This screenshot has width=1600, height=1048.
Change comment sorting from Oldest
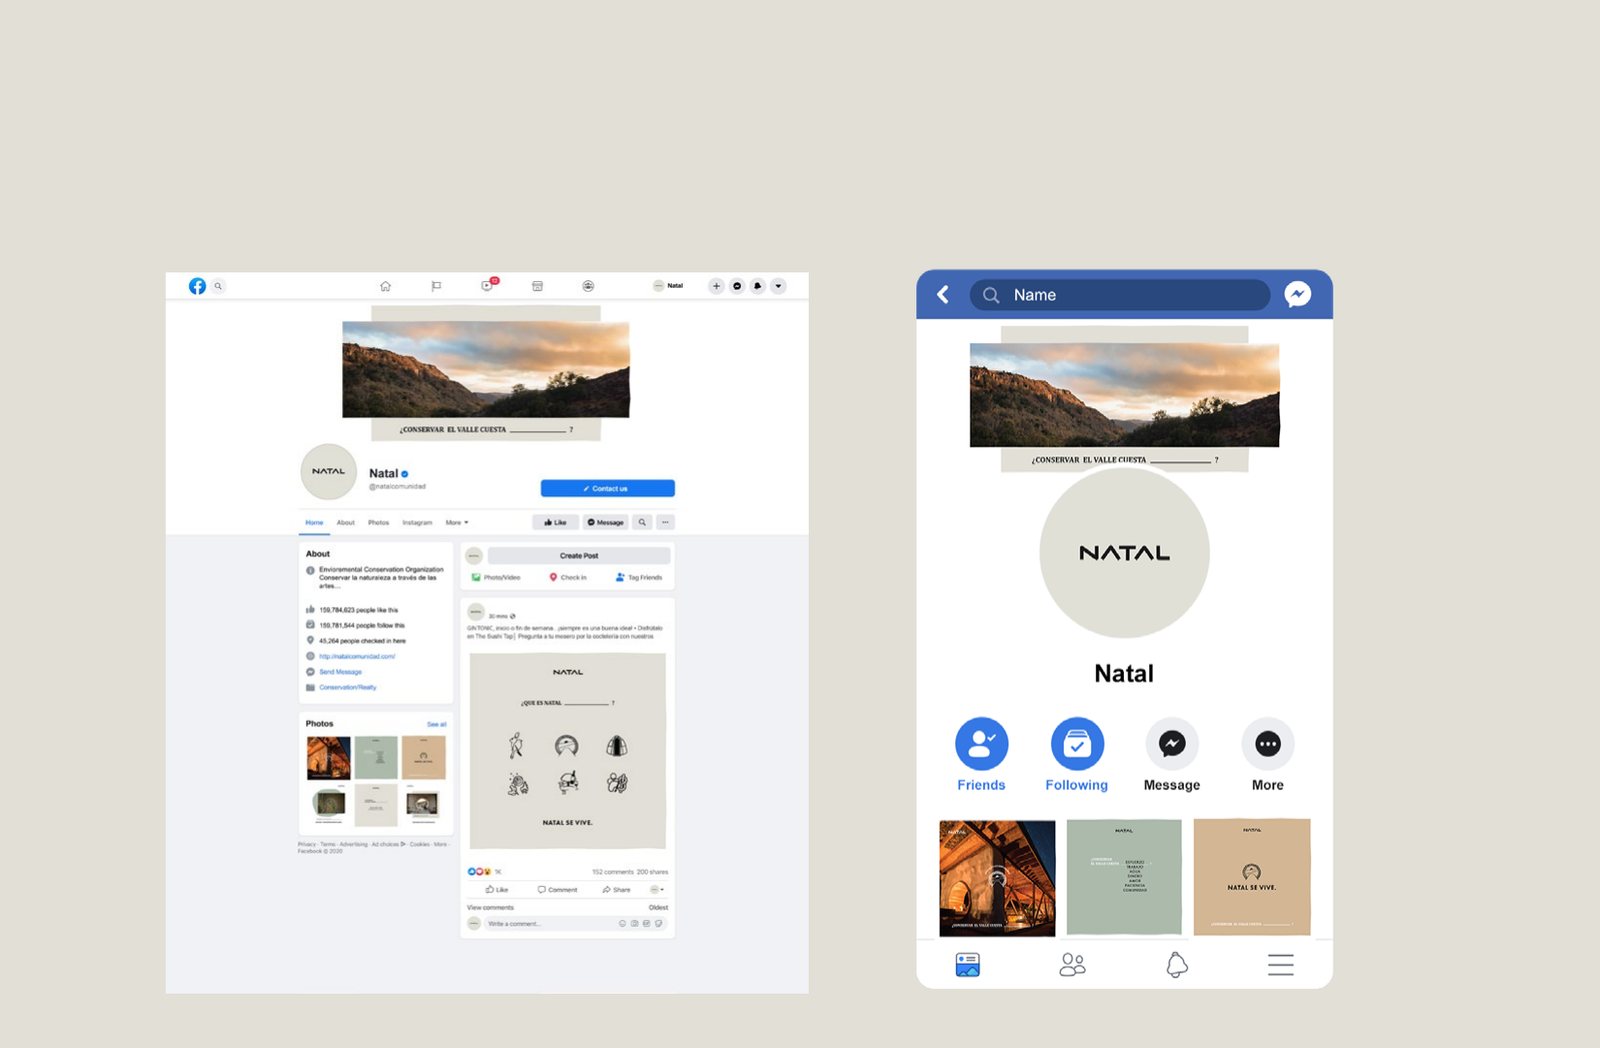tap(658, 908)
